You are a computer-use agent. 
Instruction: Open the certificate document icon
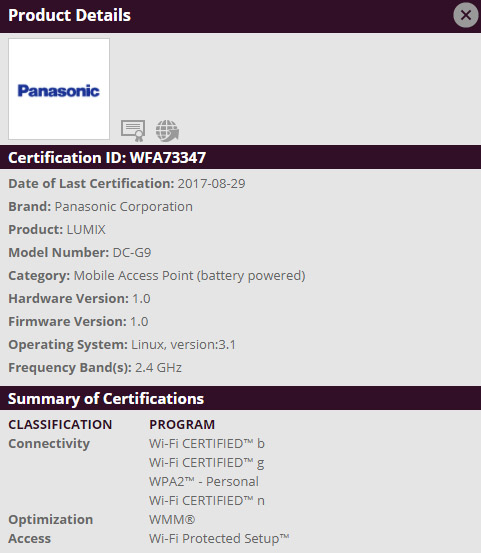[x=133, y=130]
